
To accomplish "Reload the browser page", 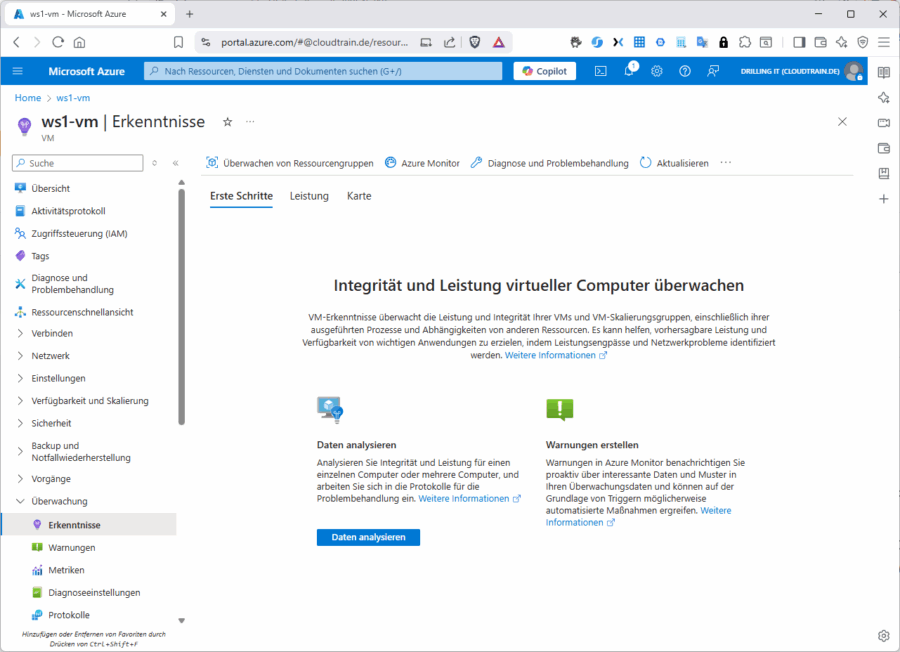I will click(58, 42).
